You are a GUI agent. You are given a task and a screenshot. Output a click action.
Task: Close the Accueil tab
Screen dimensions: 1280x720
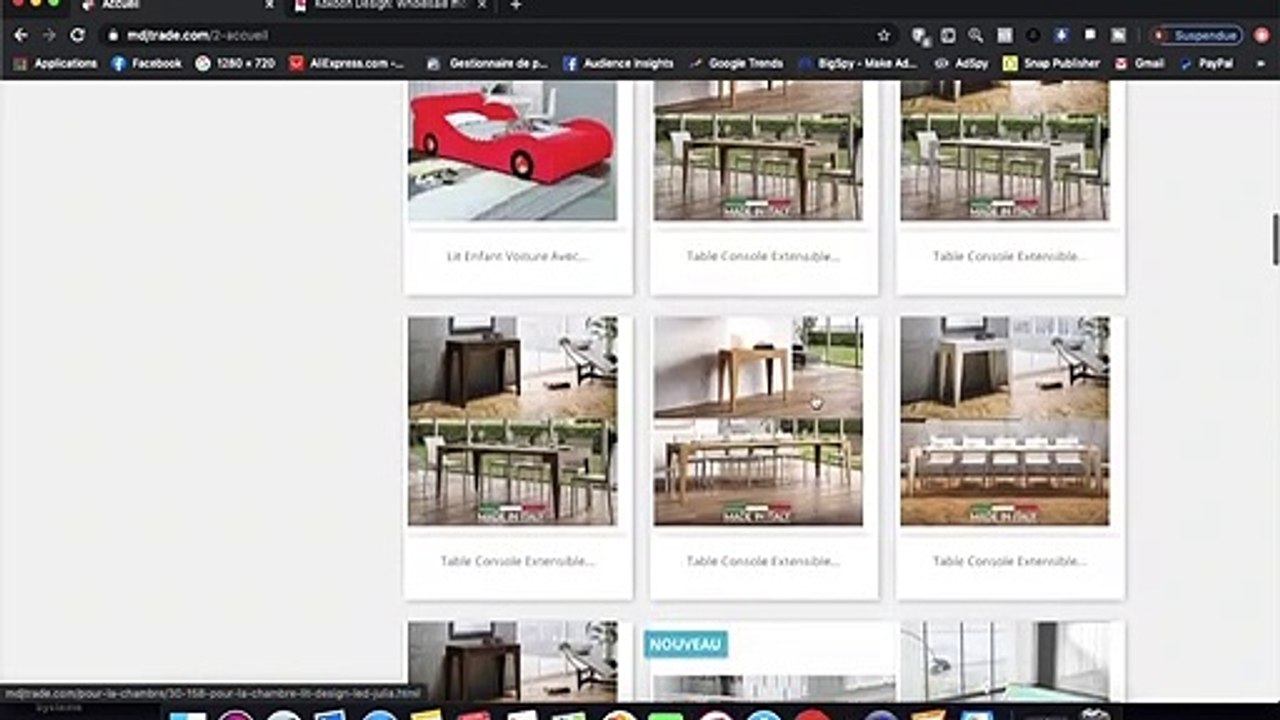269,5
